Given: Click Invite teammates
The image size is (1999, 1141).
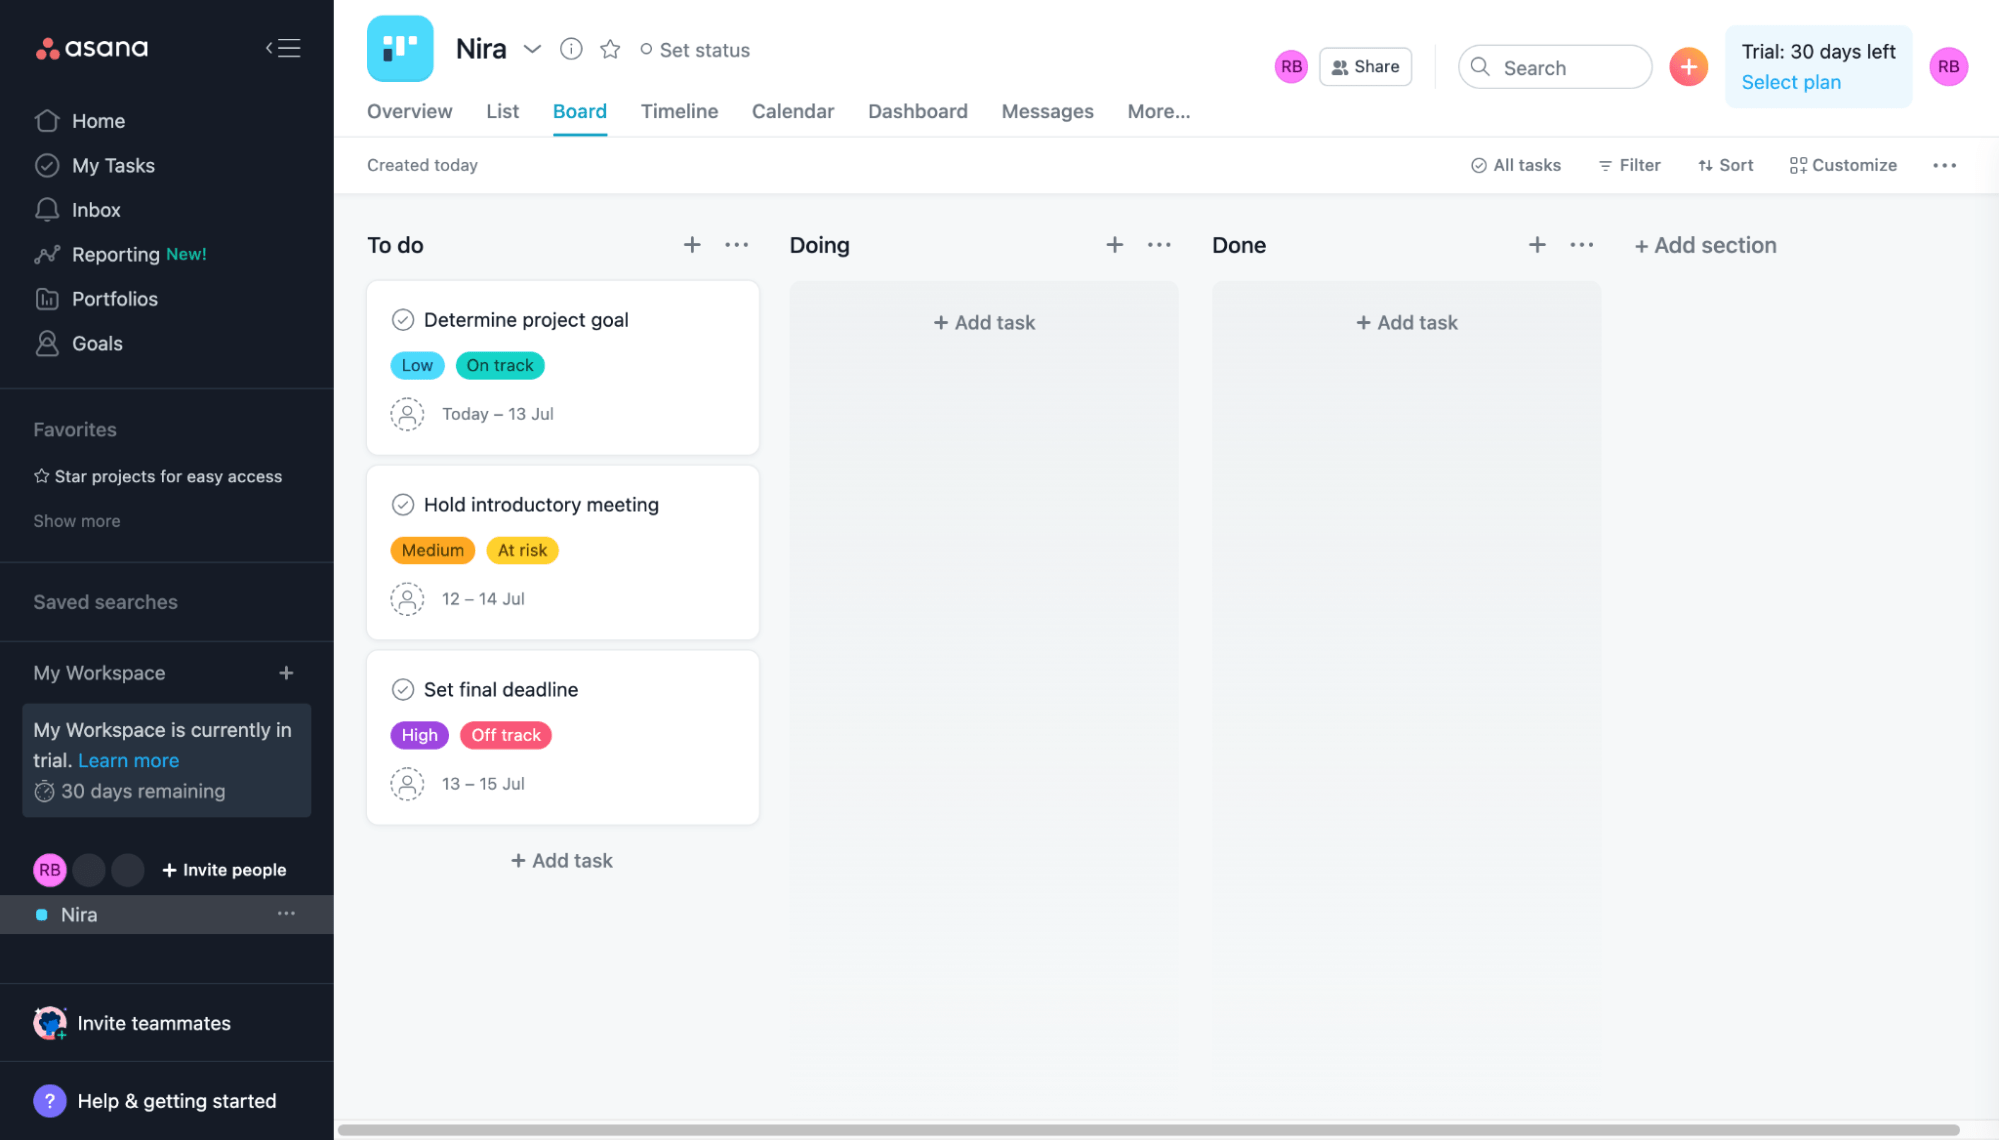Looking at the screenshot, I should point(132,1023).
